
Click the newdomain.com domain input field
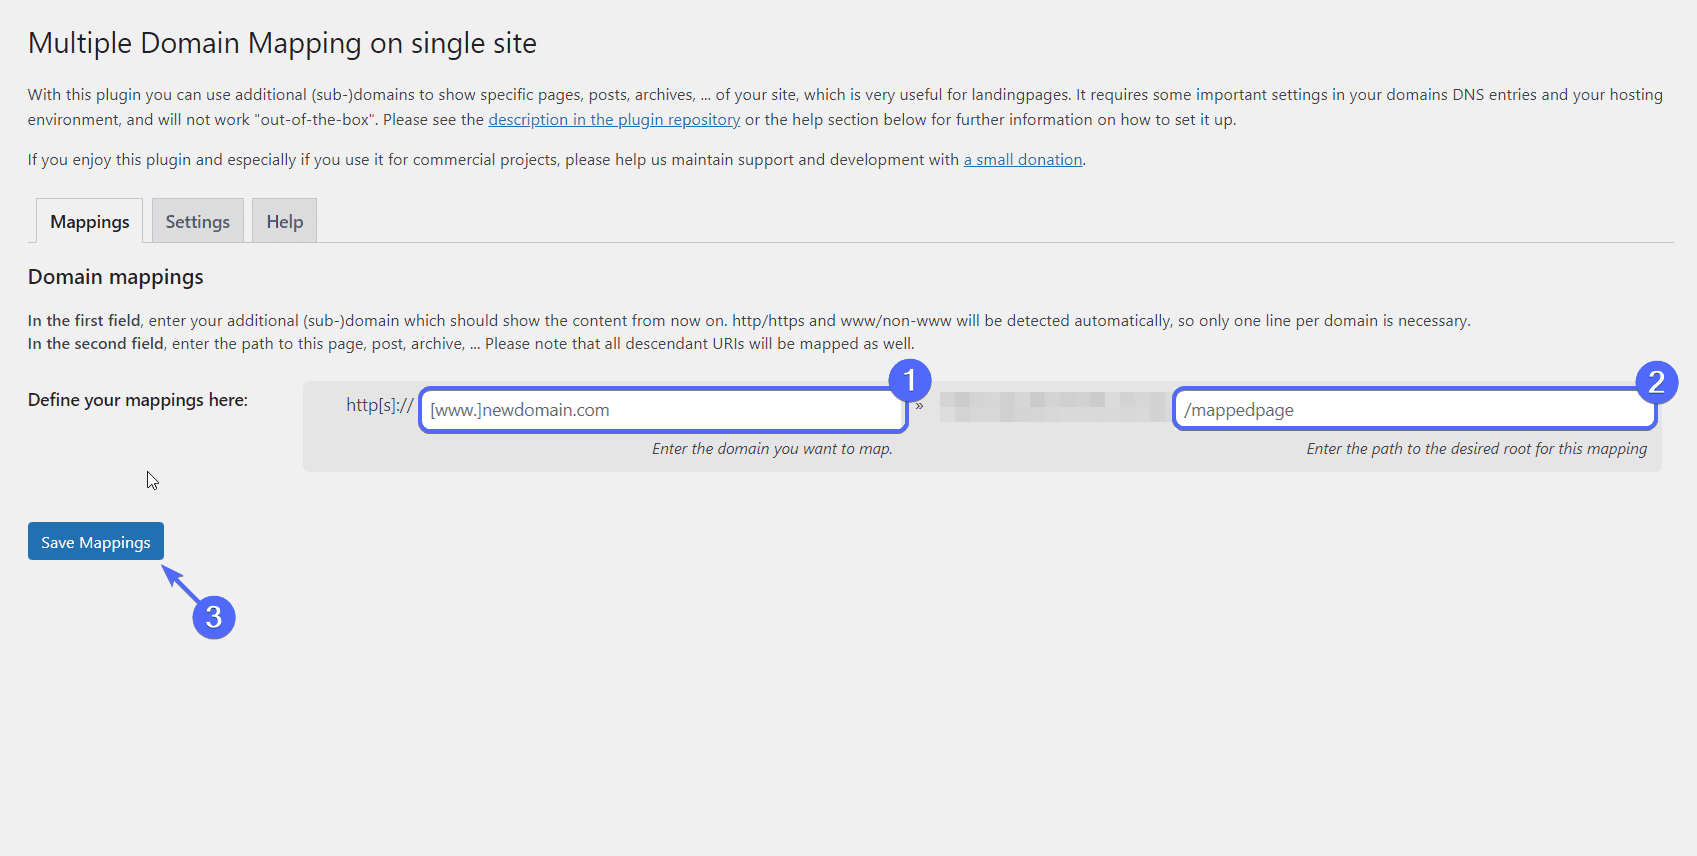[x=663, y=410]
